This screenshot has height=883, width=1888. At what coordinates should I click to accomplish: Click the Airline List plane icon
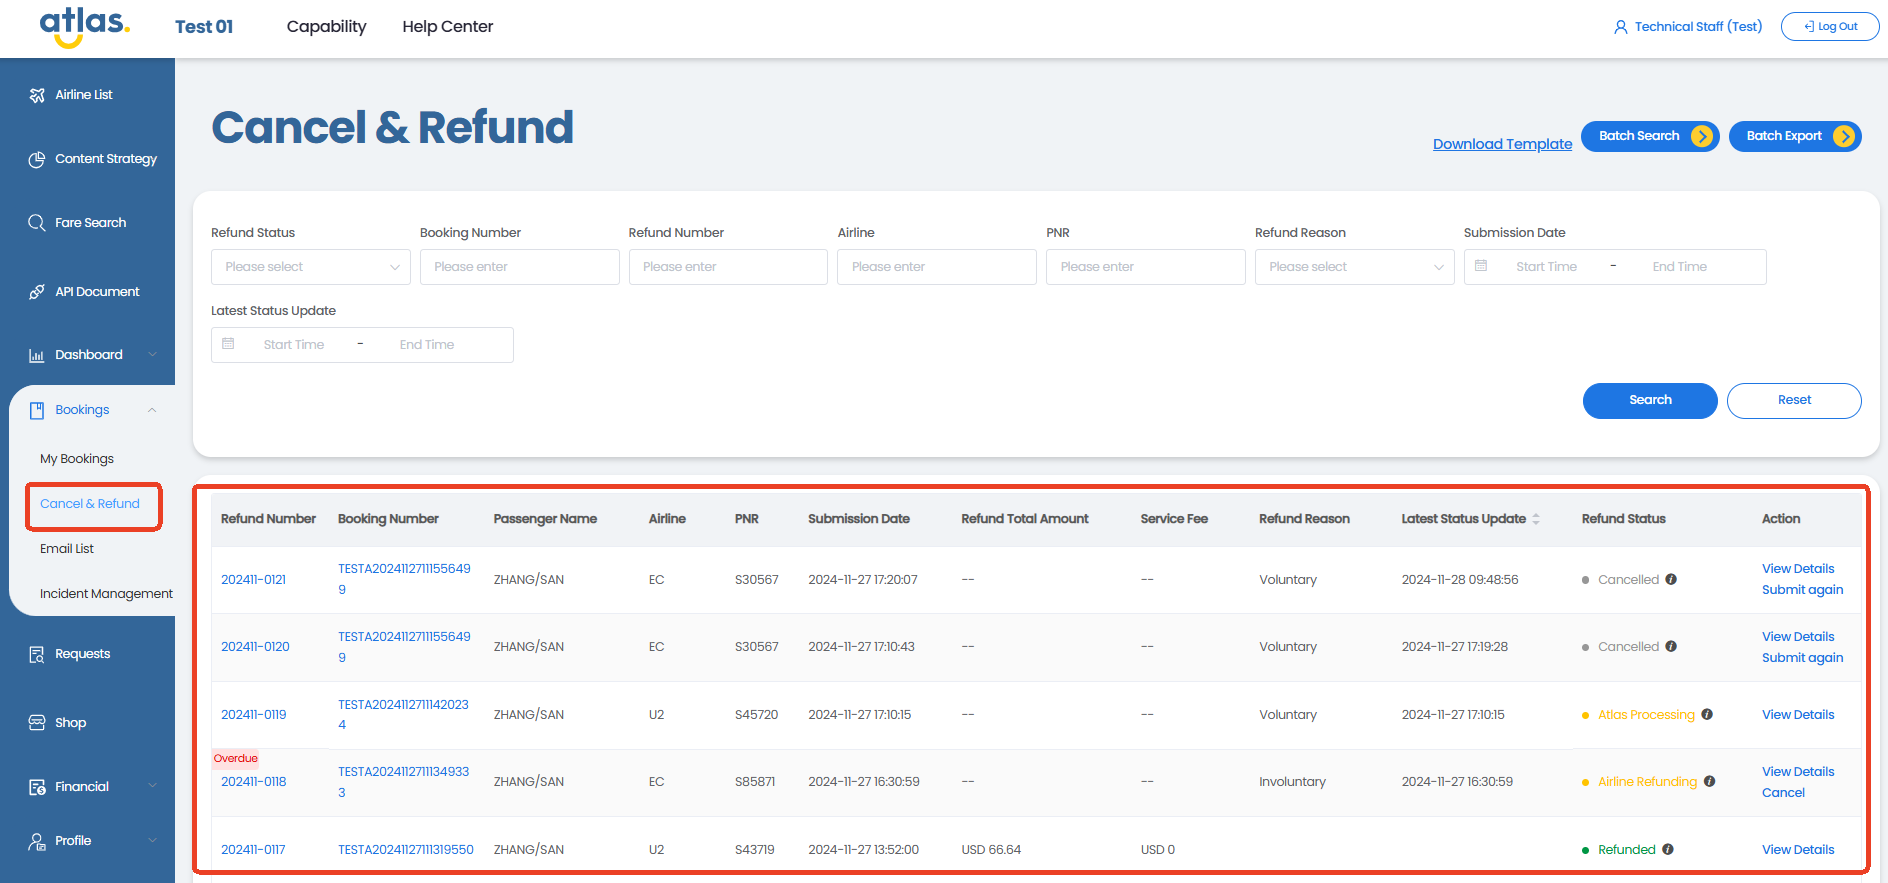[x=37, y=95]
